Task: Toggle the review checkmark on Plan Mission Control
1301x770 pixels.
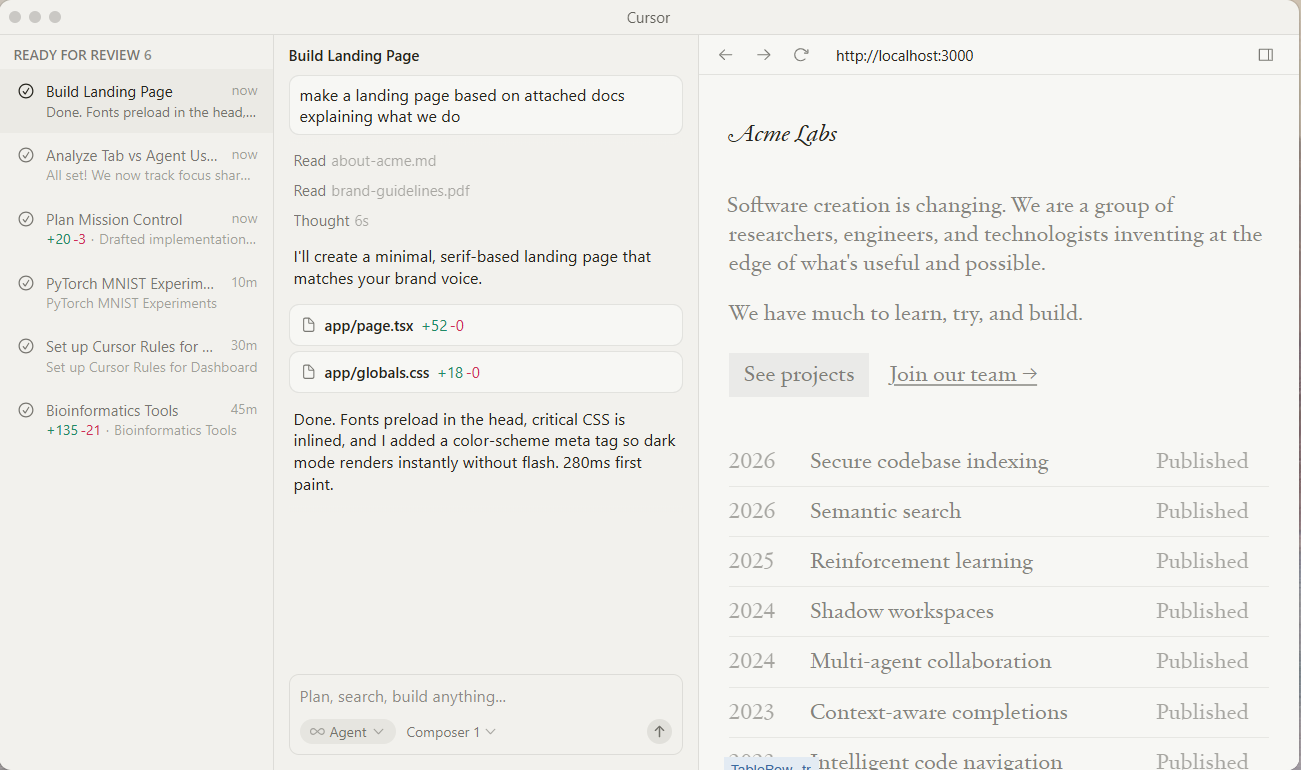Action: [x=24, y=219]
